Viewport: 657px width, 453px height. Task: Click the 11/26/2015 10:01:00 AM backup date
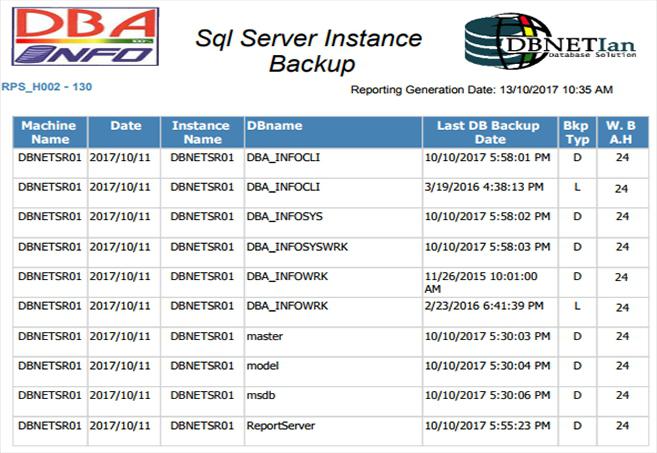(x=481, y=282)
